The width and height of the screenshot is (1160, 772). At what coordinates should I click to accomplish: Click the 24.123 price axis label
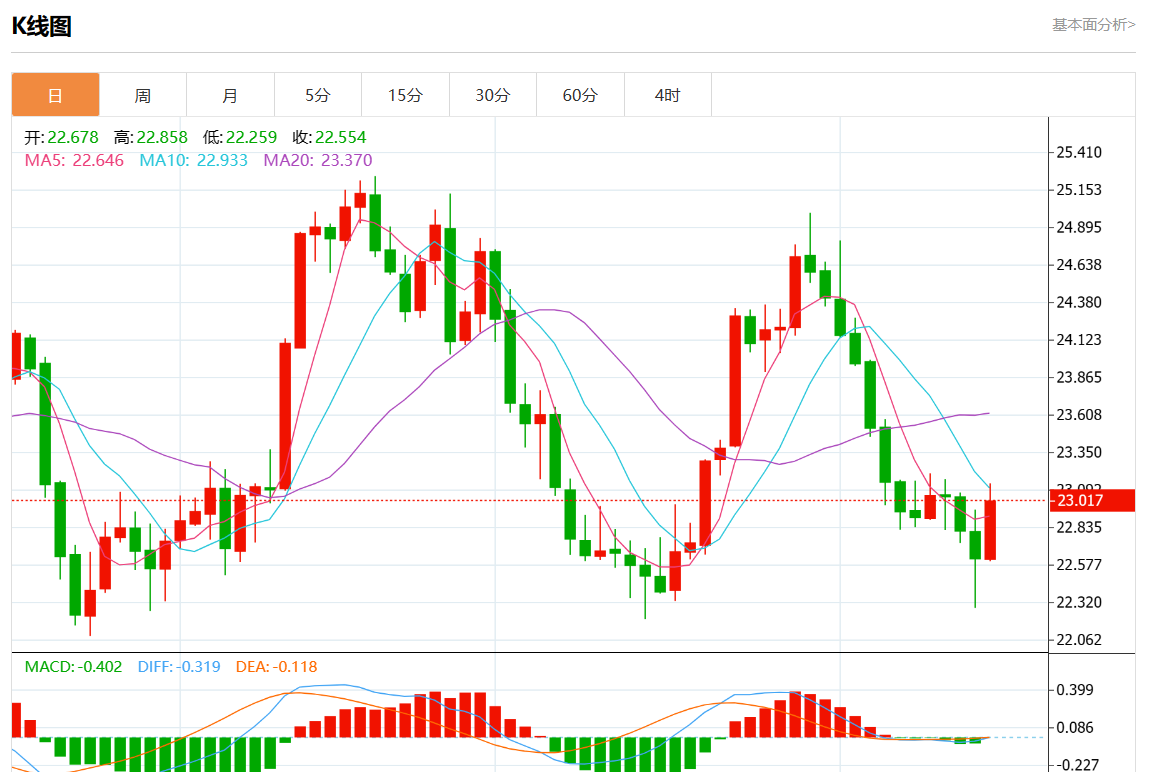click(x=1079, y=340)
